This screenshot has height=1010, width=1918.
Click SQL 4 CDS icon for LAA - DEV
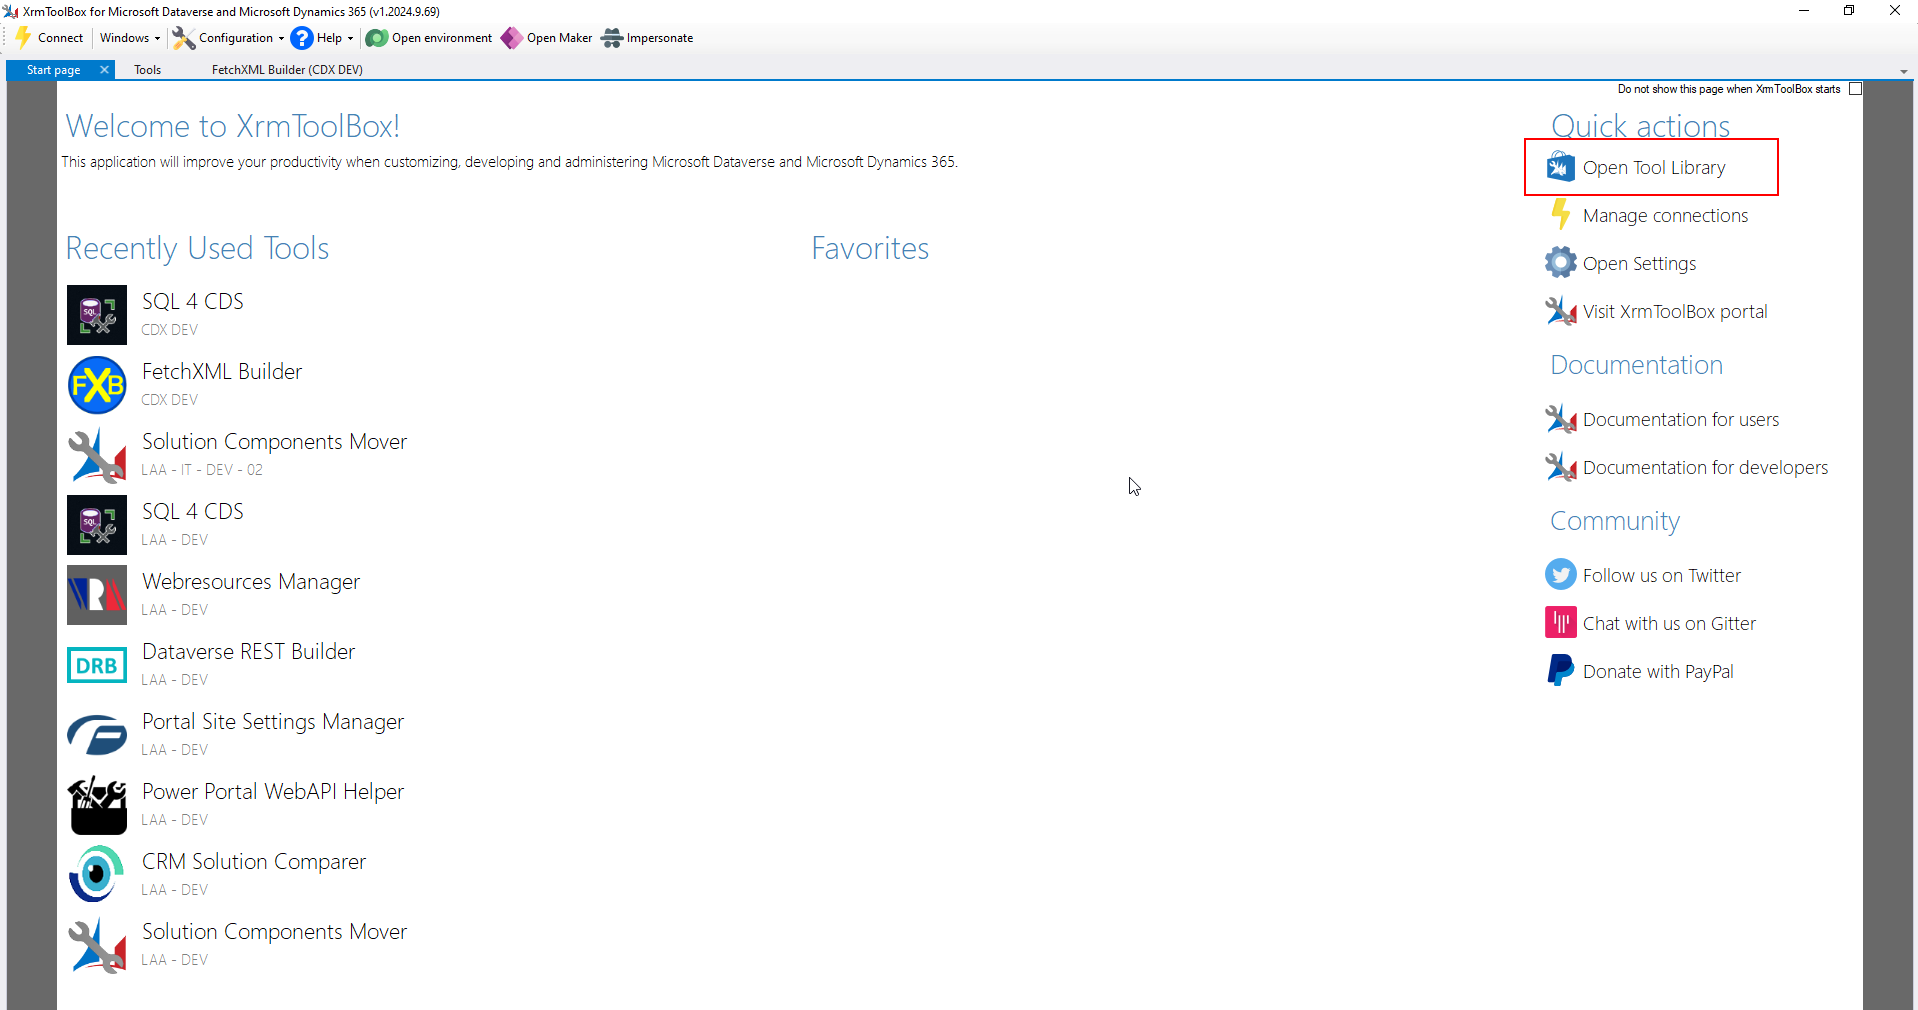coord(97,525)
